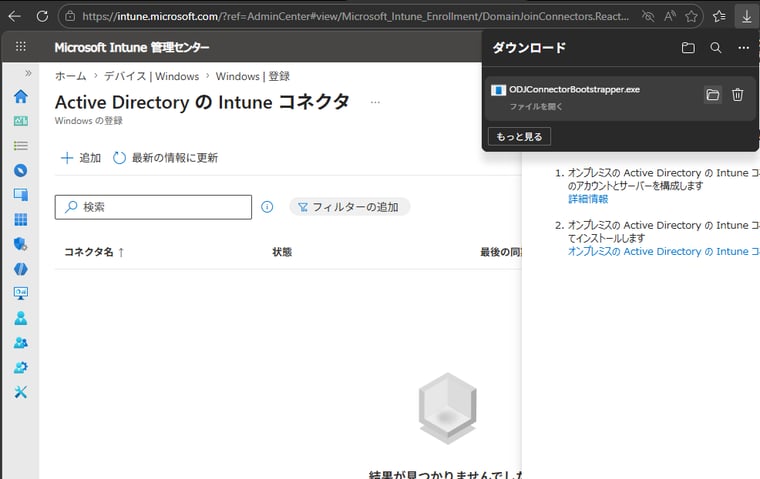
Task: Toggle the browser downloads arrow icon
Action: coord(746,16)
